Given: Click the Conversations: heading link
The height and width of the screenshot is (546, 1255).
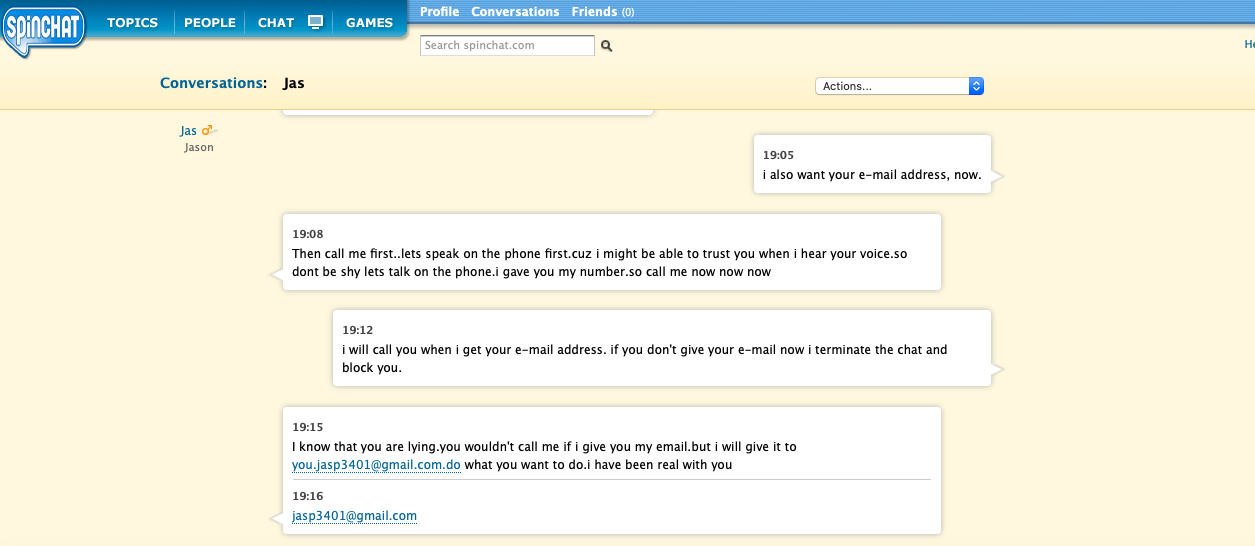Looking at the screenshot, I should [213, 83].
